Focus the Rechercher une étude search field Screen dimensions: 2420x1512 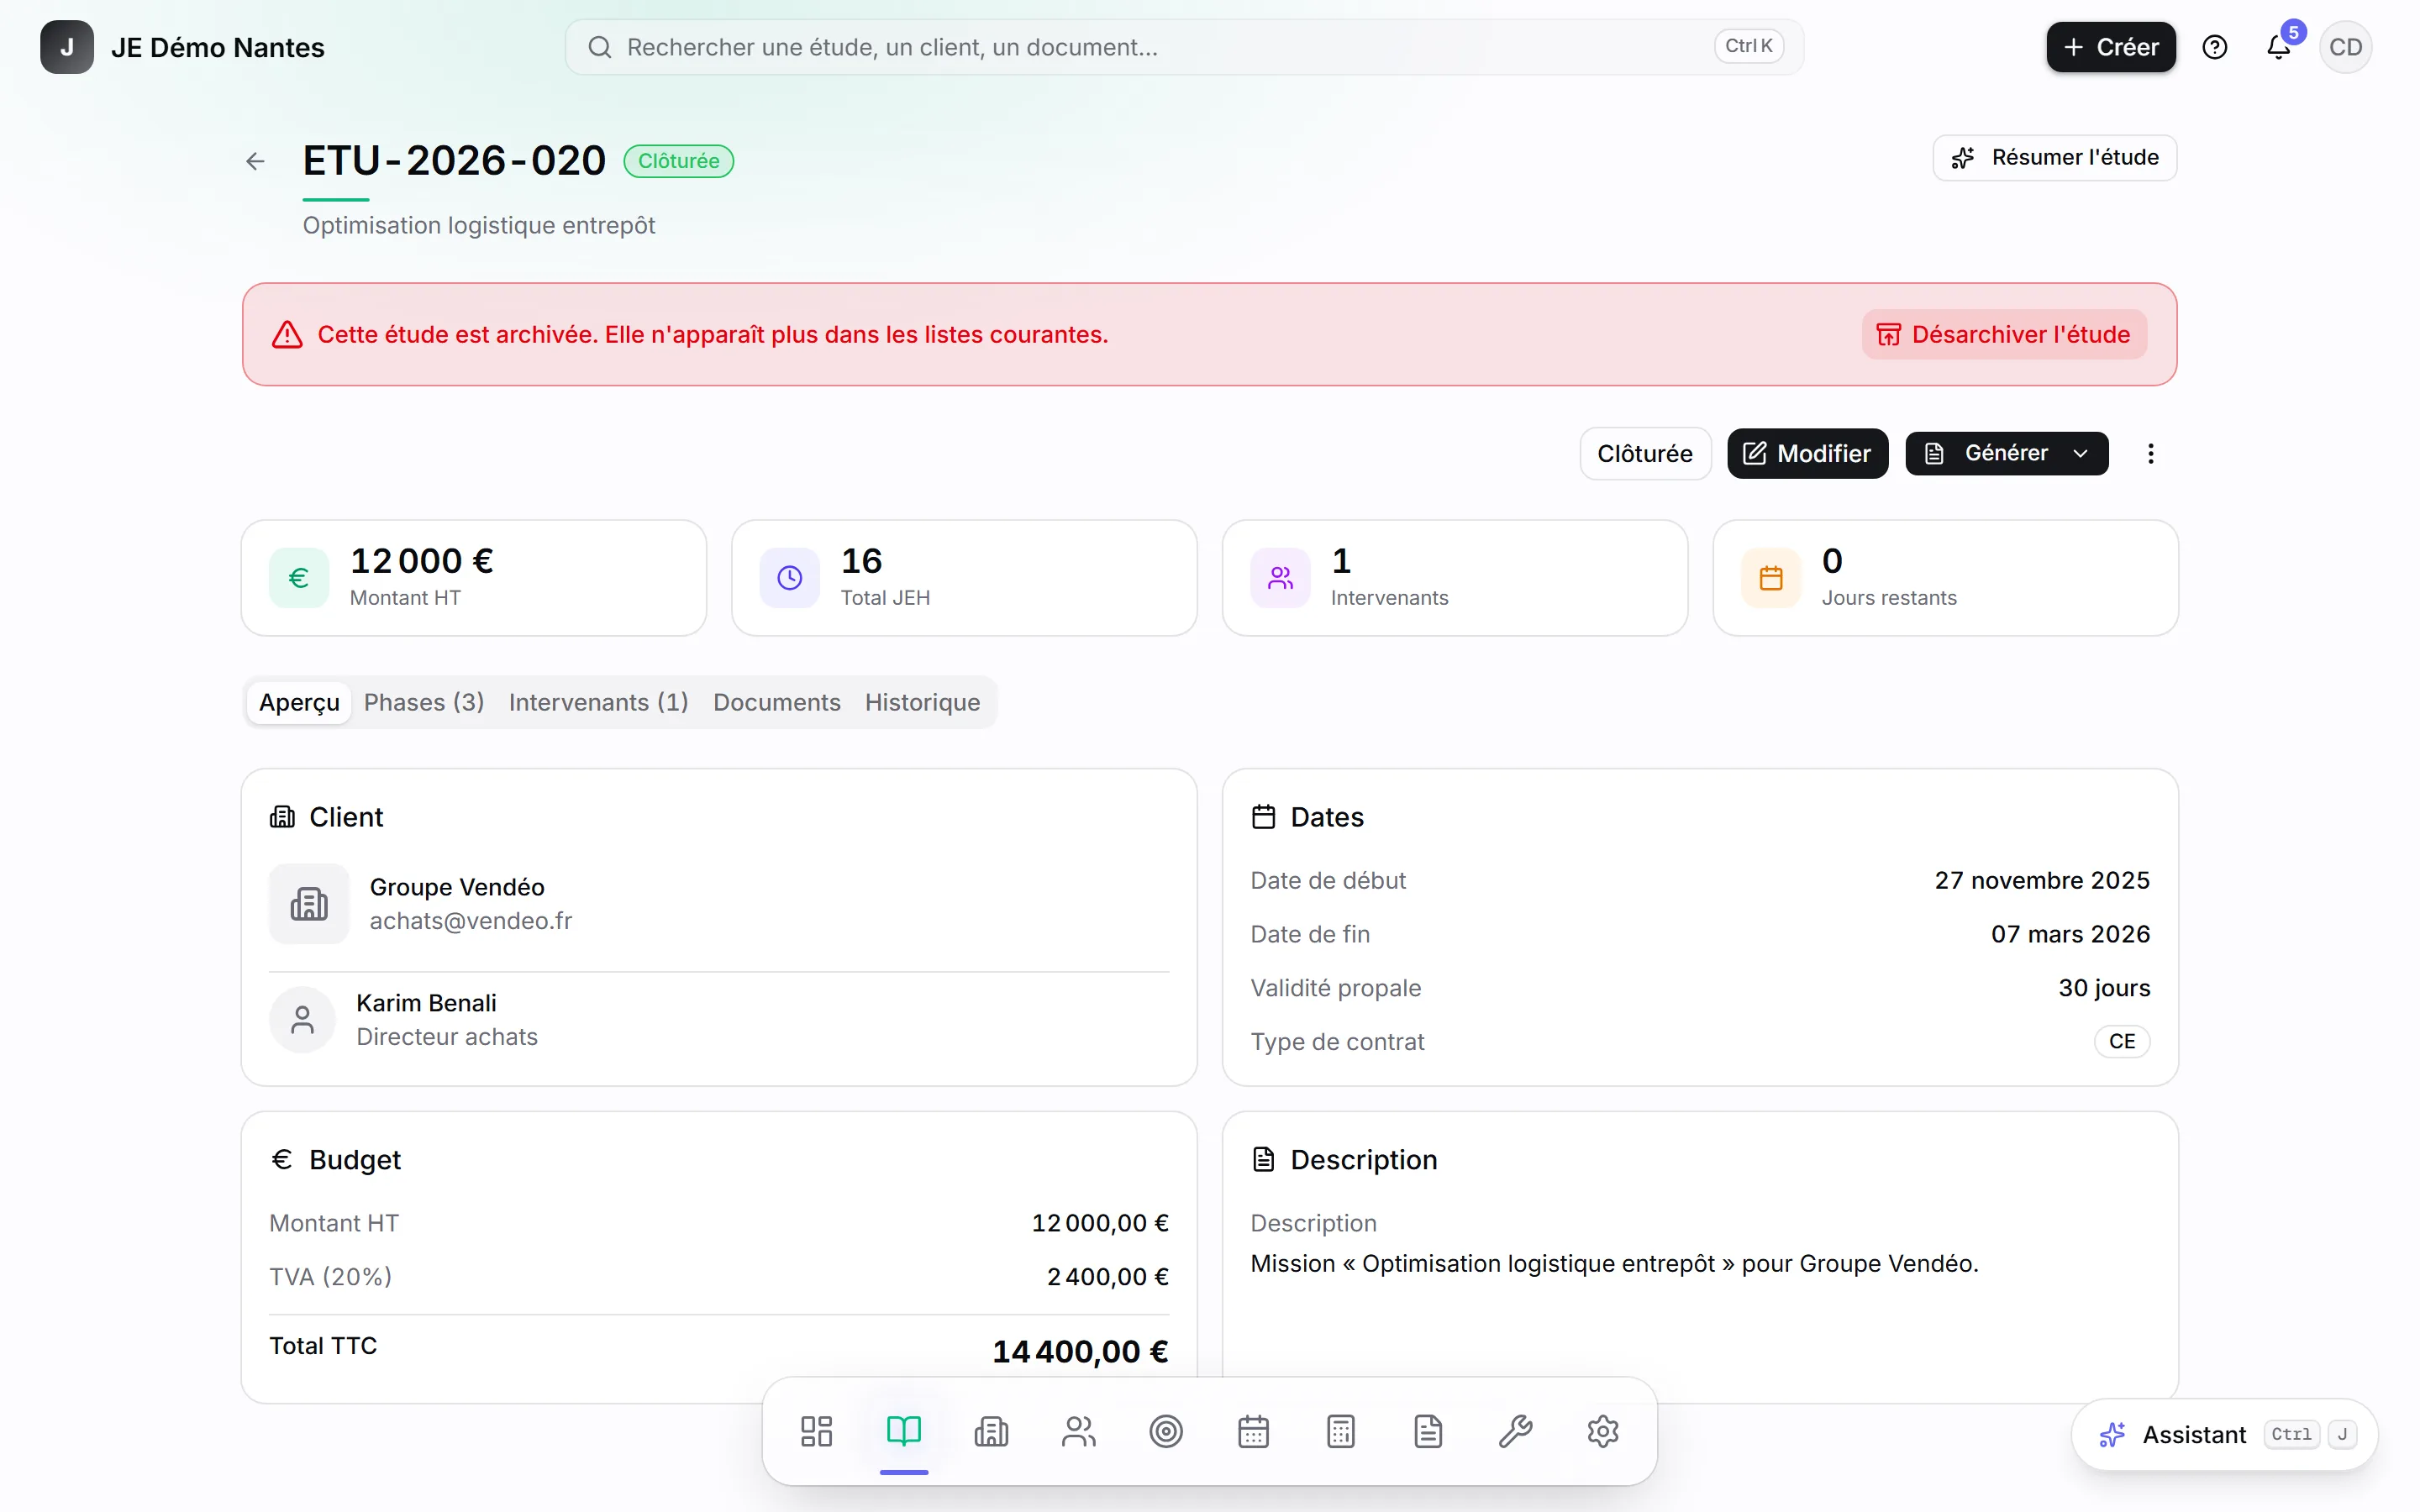coord(1184,47)
